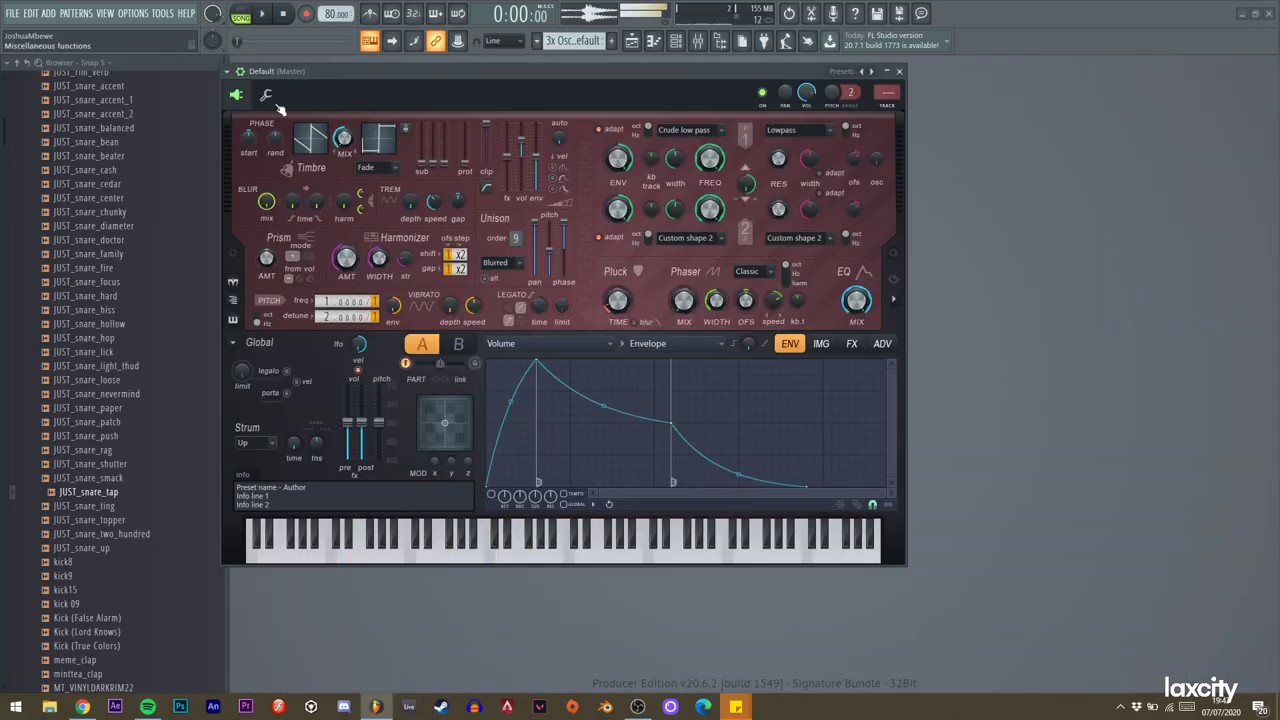
Task: Open the help question mark icon
Action: tap(855, 14)
